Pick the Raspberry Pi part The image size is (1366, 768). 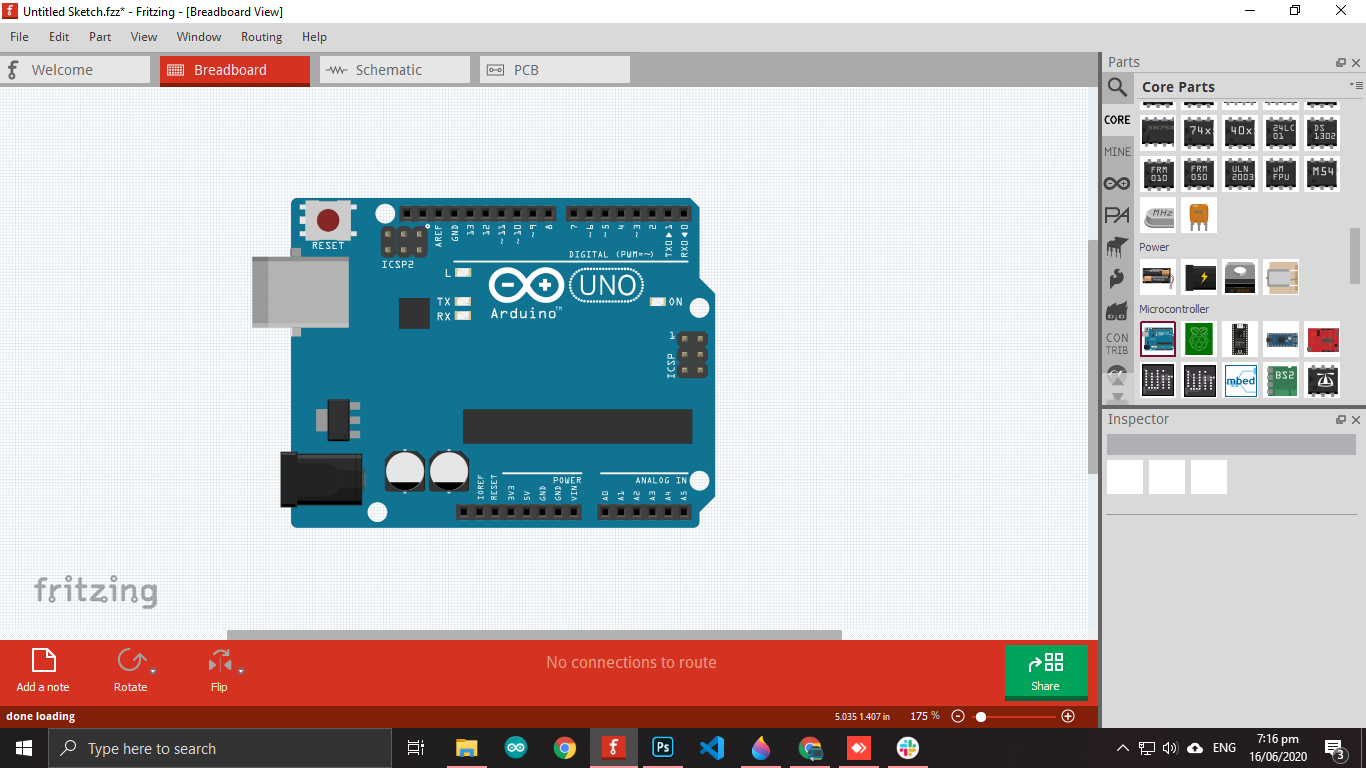(1199, 339)
